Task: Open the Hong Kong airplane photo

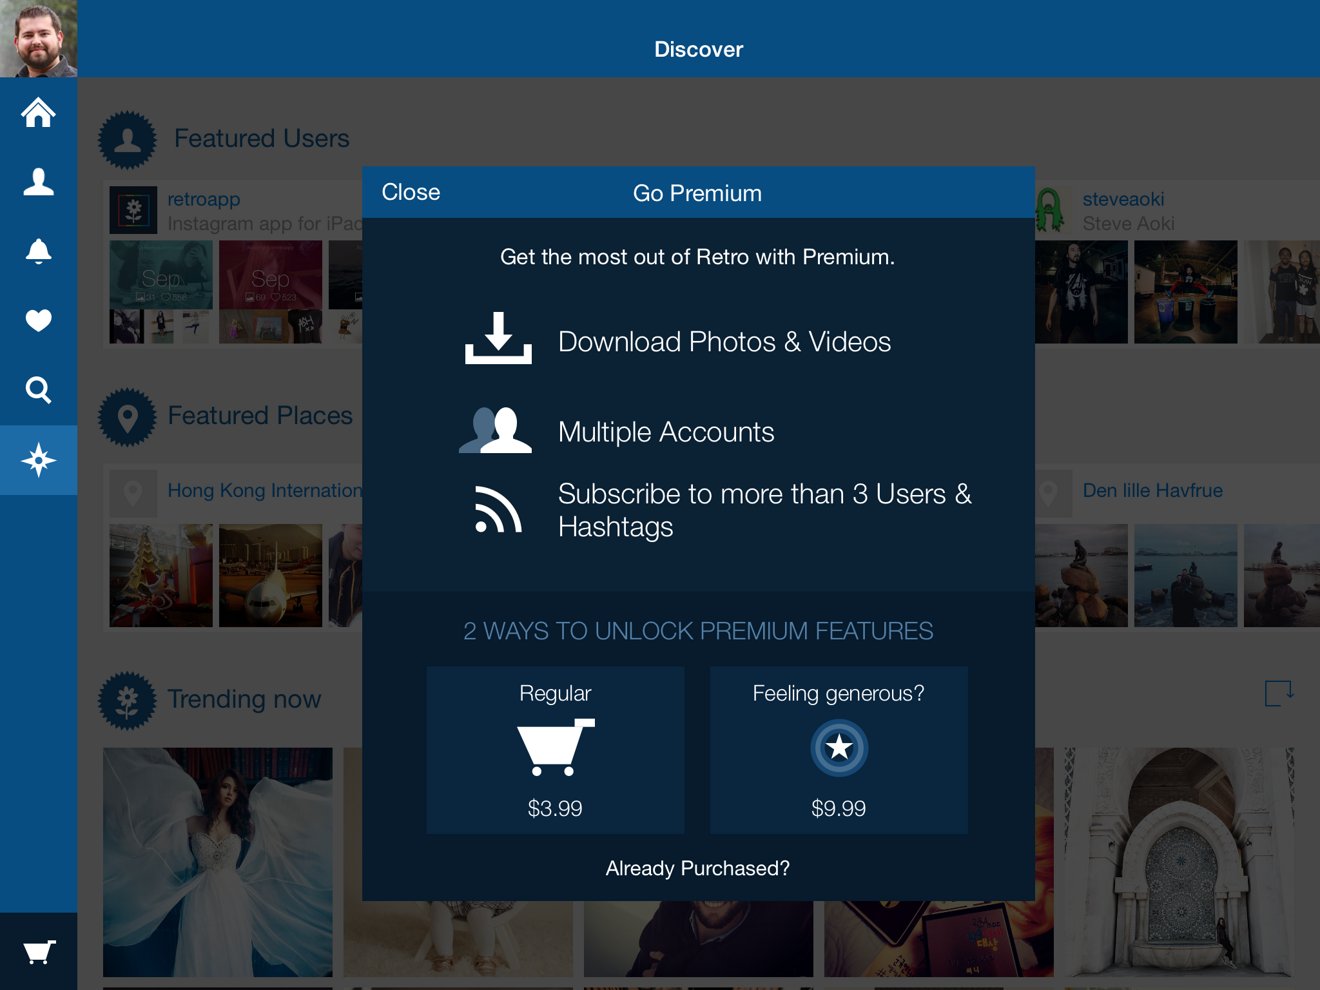Action: point(270,575)
